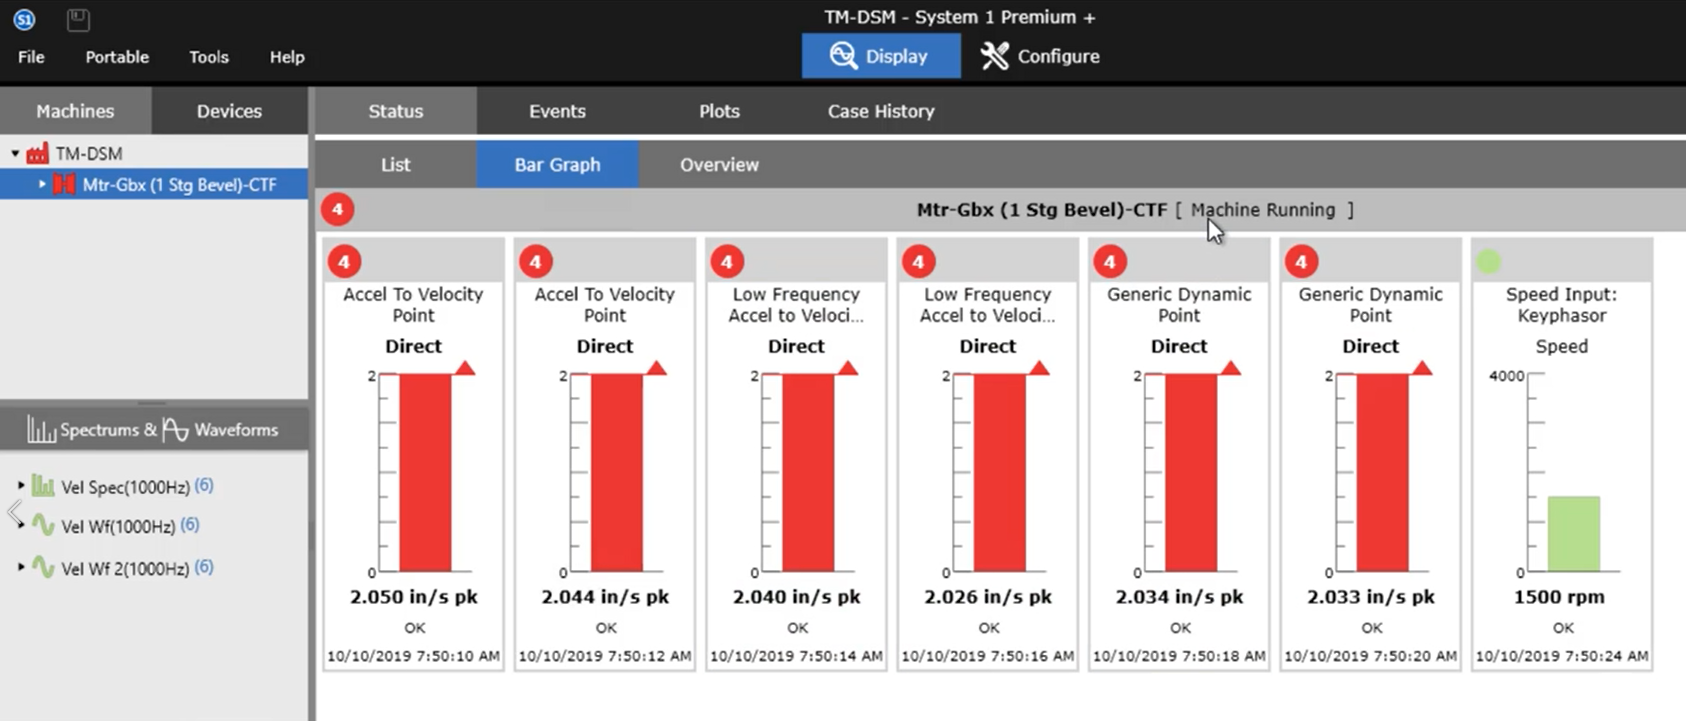Click the Spectrums & Waveforms panel header
Image resolution: width=1686 pixels, height=721 pixels.
click(x=154, y=430)
